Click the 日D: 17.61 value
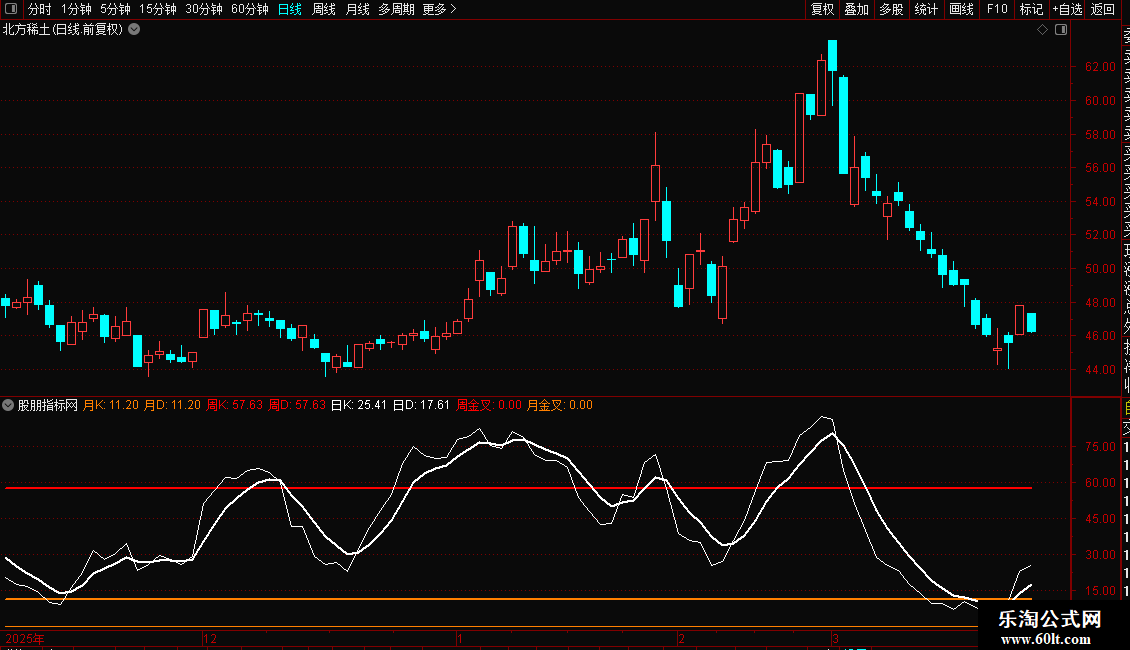Image resolution: width=1130 pixels, height=650 pixels. (x=421, y=405)
